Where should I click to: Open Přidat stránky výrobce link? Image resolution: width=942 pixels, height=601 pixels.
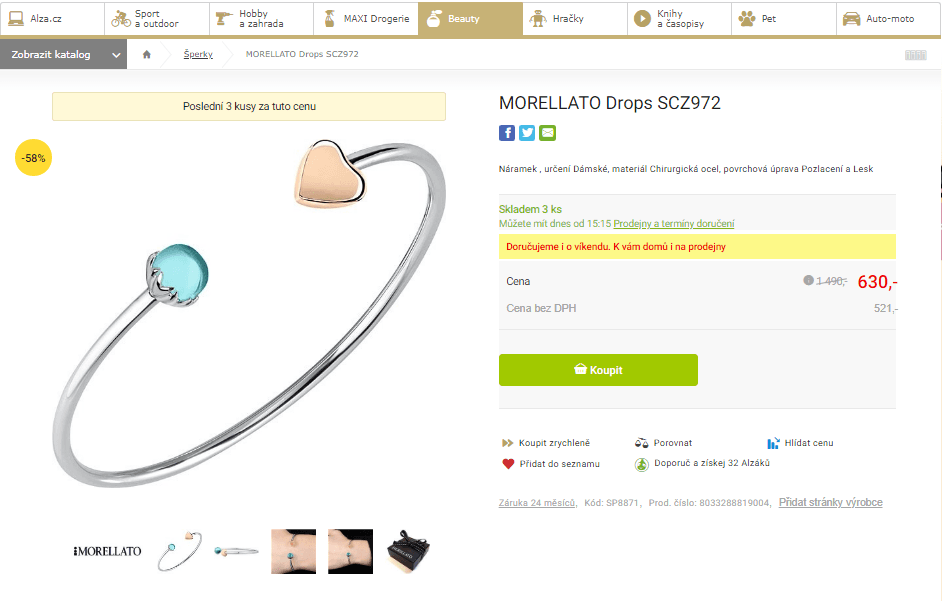point(832,502)
